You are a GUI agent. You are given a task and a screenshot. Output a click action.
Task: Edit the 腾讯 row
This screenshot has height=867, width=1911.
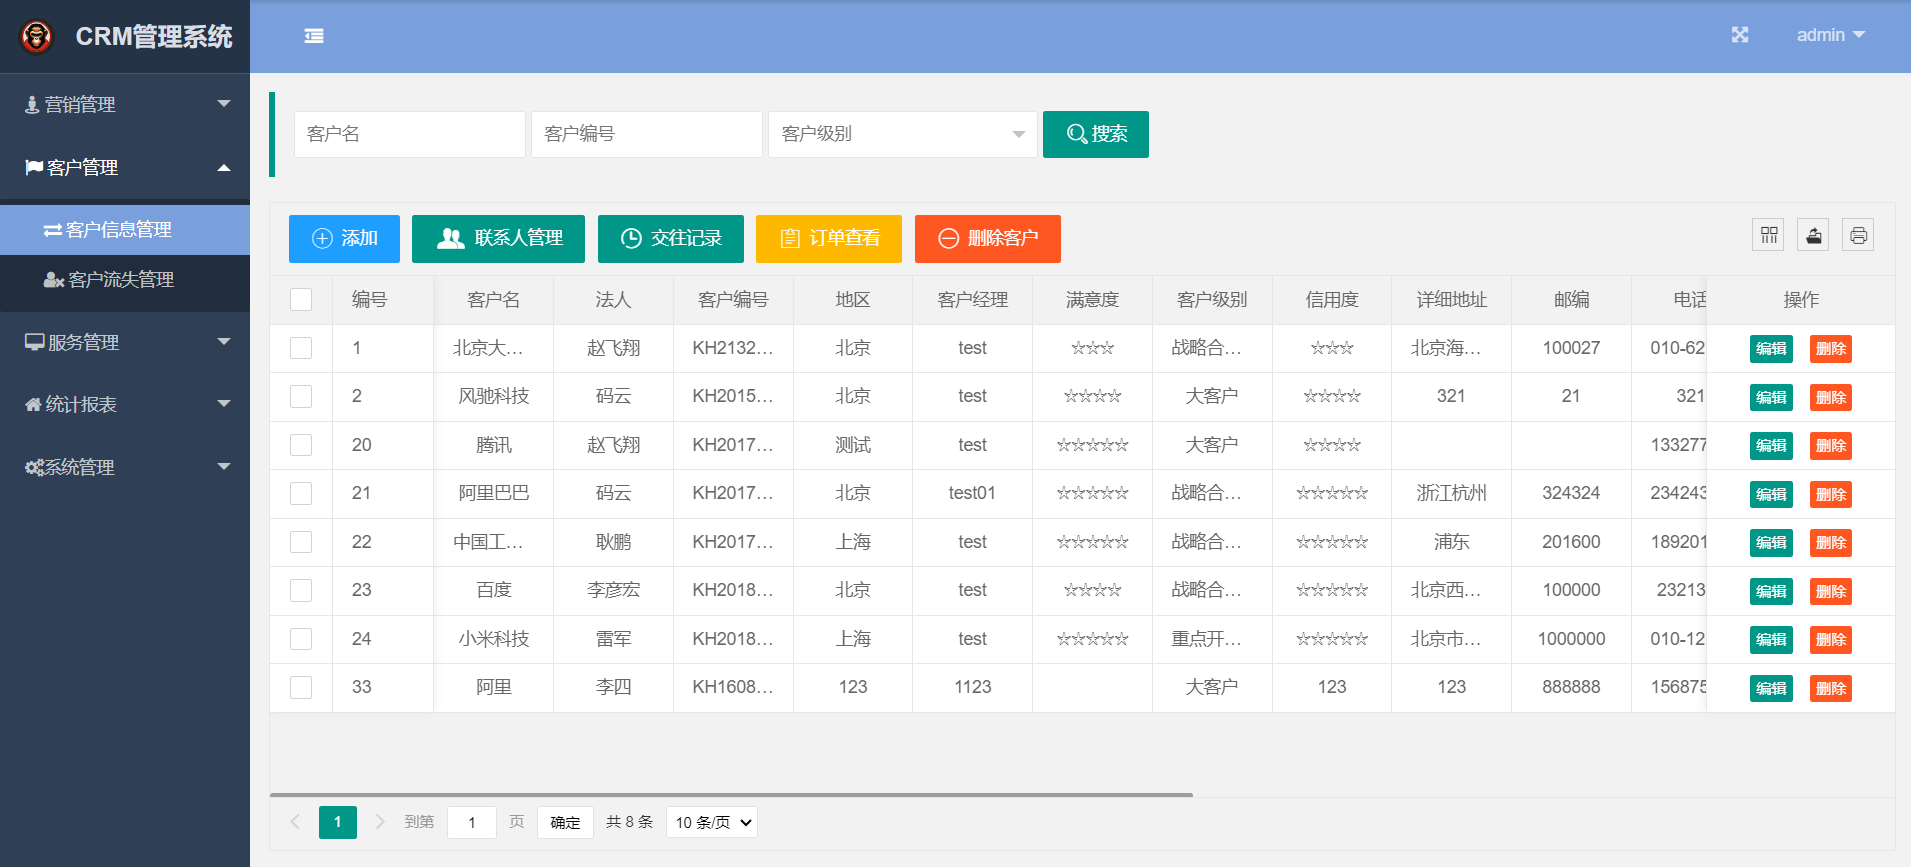pos(1771,446)
